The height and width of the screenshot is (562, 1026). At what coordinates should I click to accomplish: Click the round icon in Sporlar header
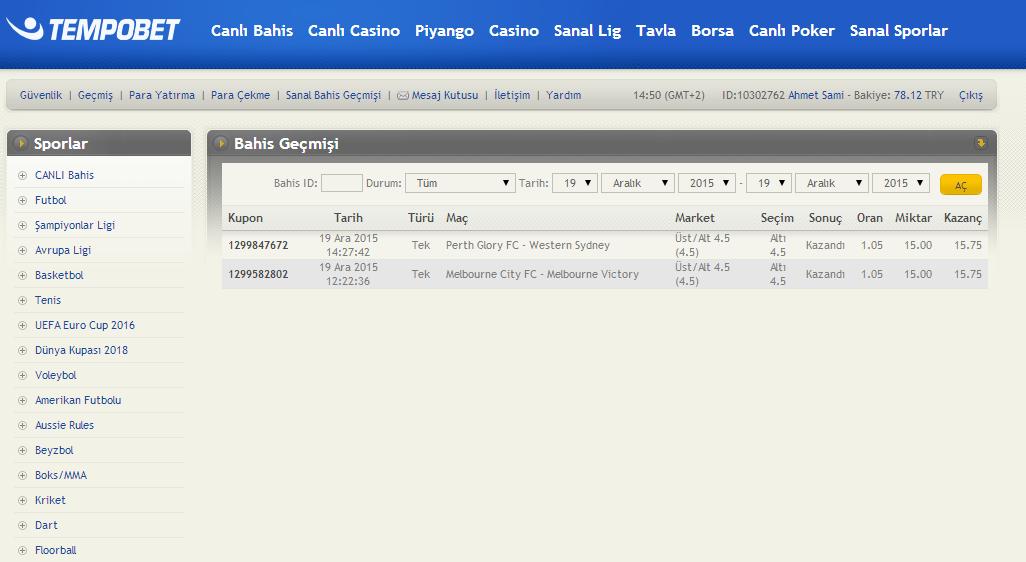(x=21, y=144)
